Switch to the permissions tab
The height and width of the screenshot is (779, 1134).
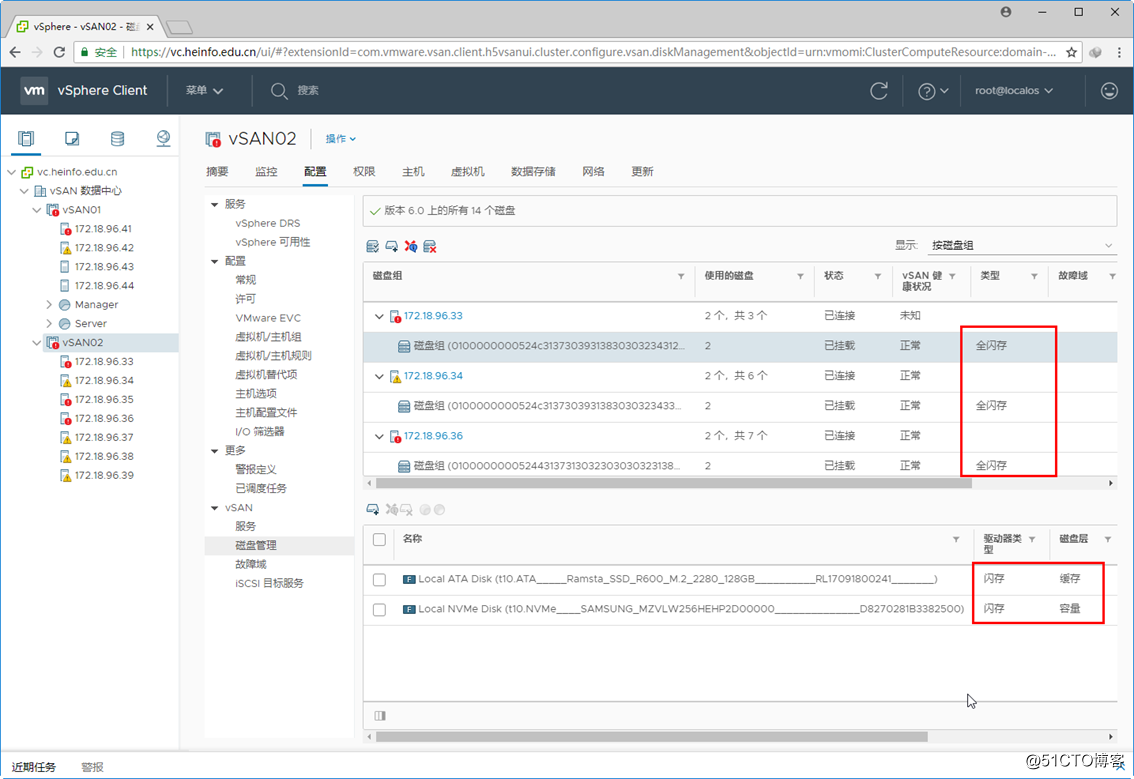(x=364, y=171)
